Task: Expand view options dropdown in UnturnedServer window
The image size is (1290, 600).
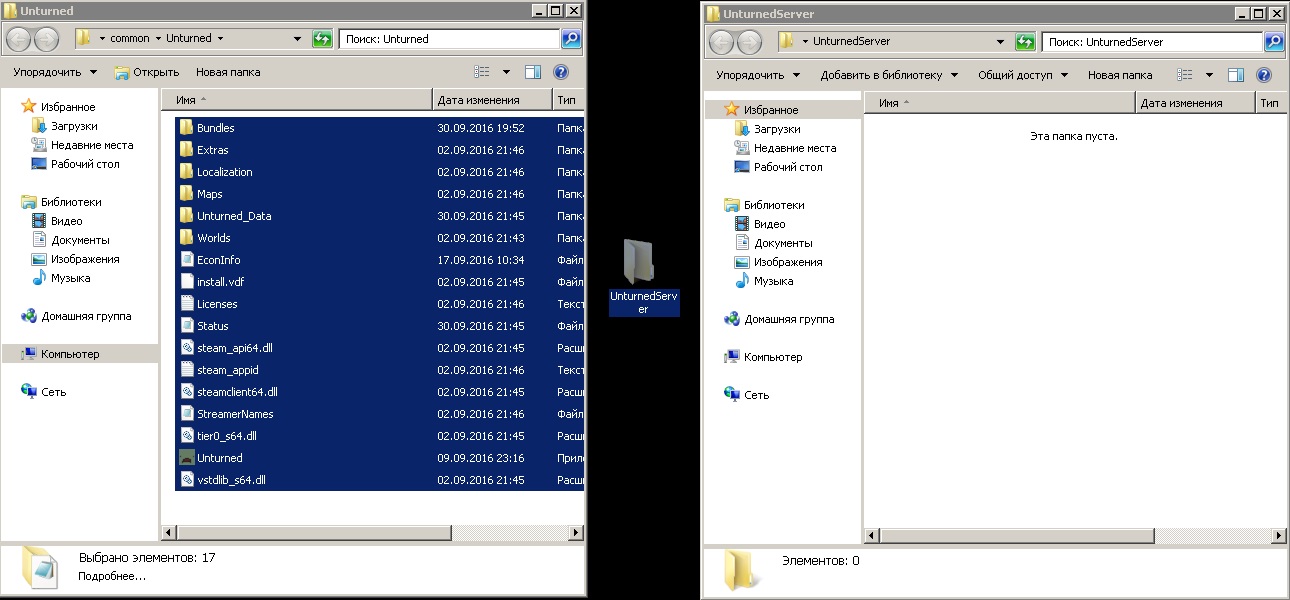Action: tap(1209, 75)
